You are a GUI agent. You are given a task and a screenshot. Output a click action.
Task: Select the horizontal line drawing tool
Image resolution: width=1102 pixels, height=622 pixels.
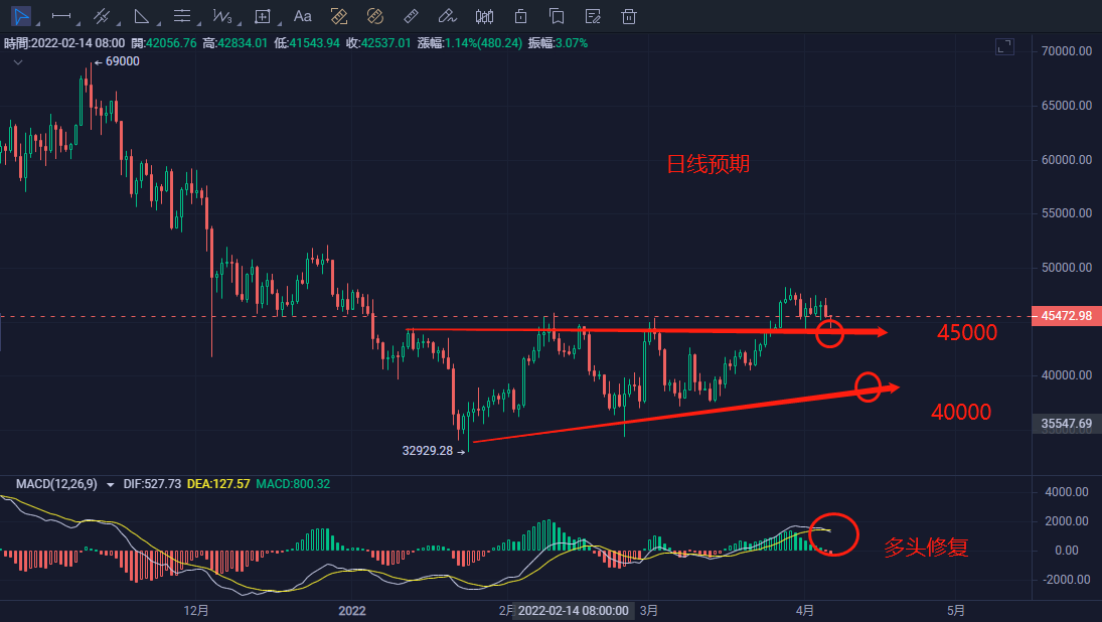60,16
